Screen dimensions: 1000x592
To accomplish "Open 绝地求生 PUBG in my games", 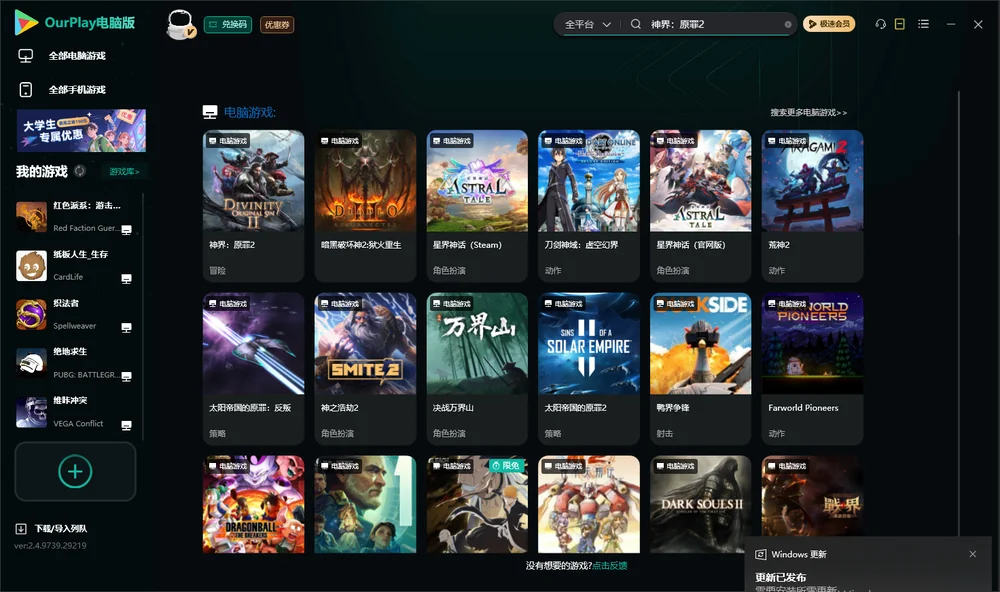I will (x=75, y=364).
